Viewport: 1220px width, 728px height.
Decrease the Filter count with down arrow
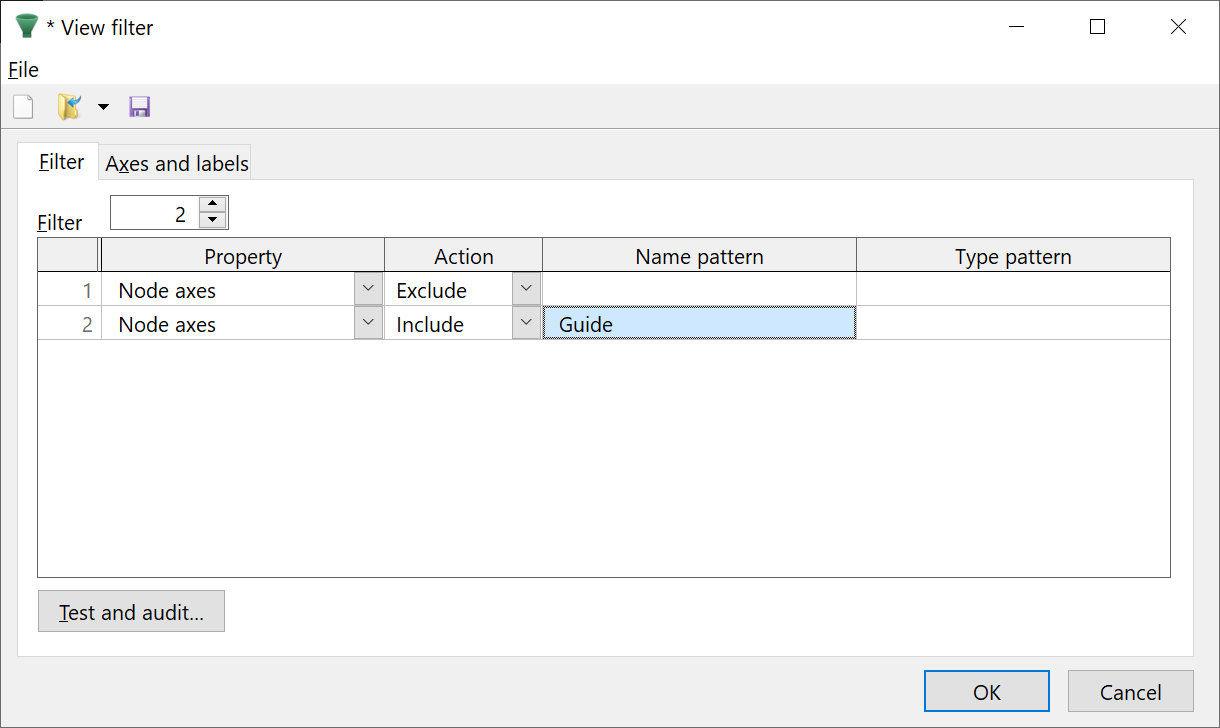[x=212, y=221]
